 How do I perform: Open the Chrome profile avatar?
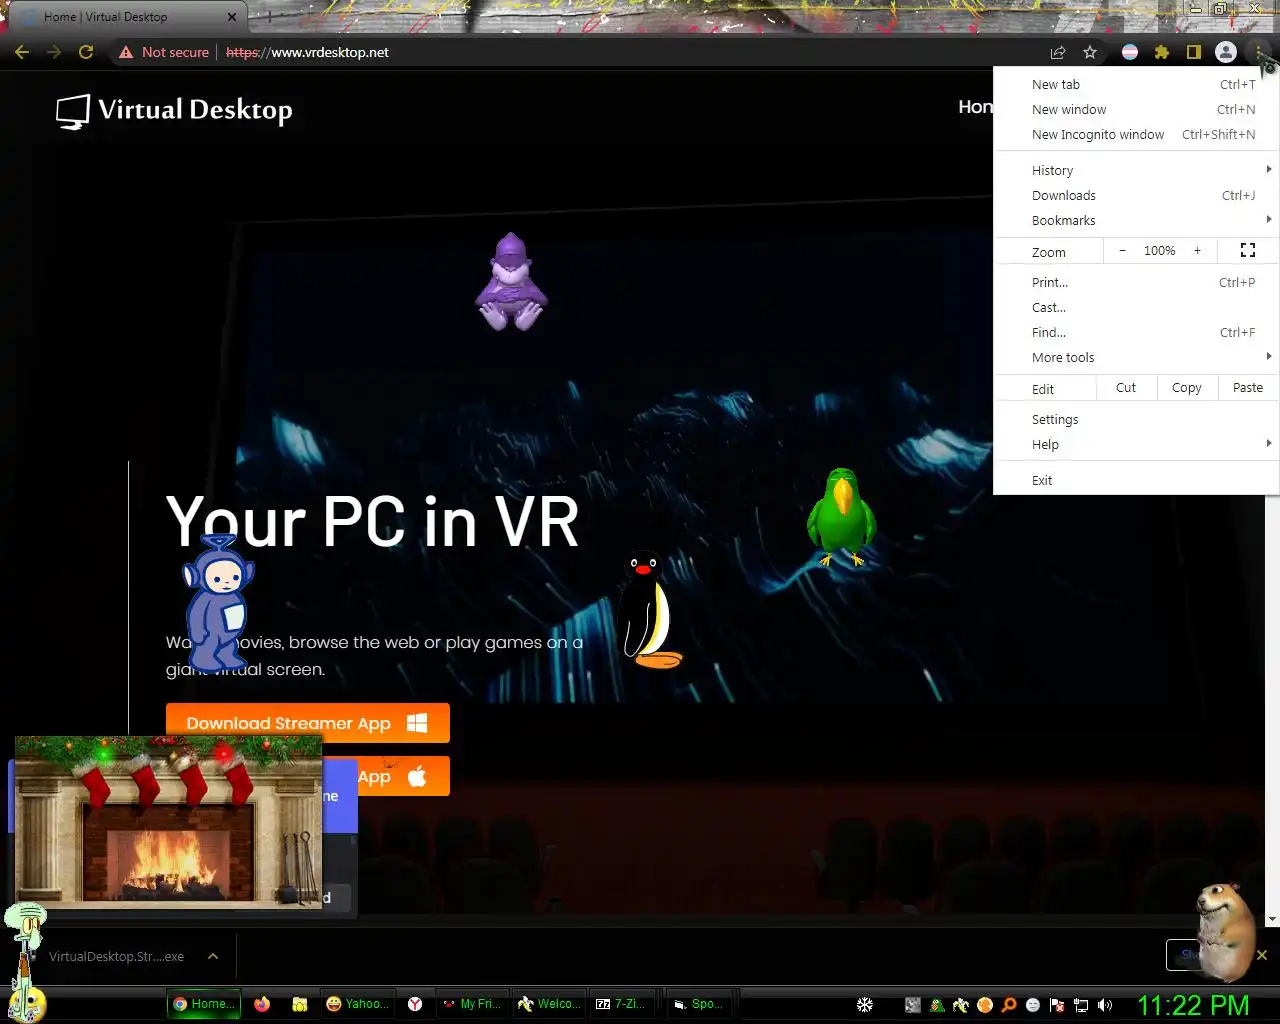(1226, 52)
